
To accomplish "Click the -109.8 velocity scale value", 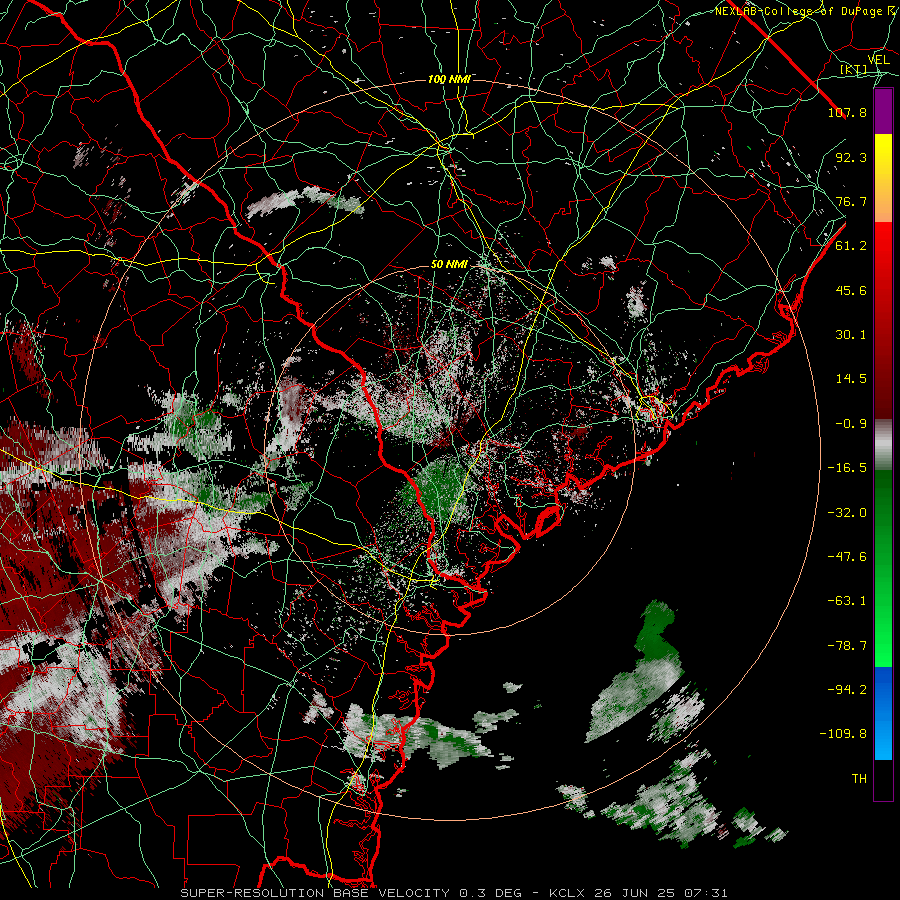I will [843, 734].
